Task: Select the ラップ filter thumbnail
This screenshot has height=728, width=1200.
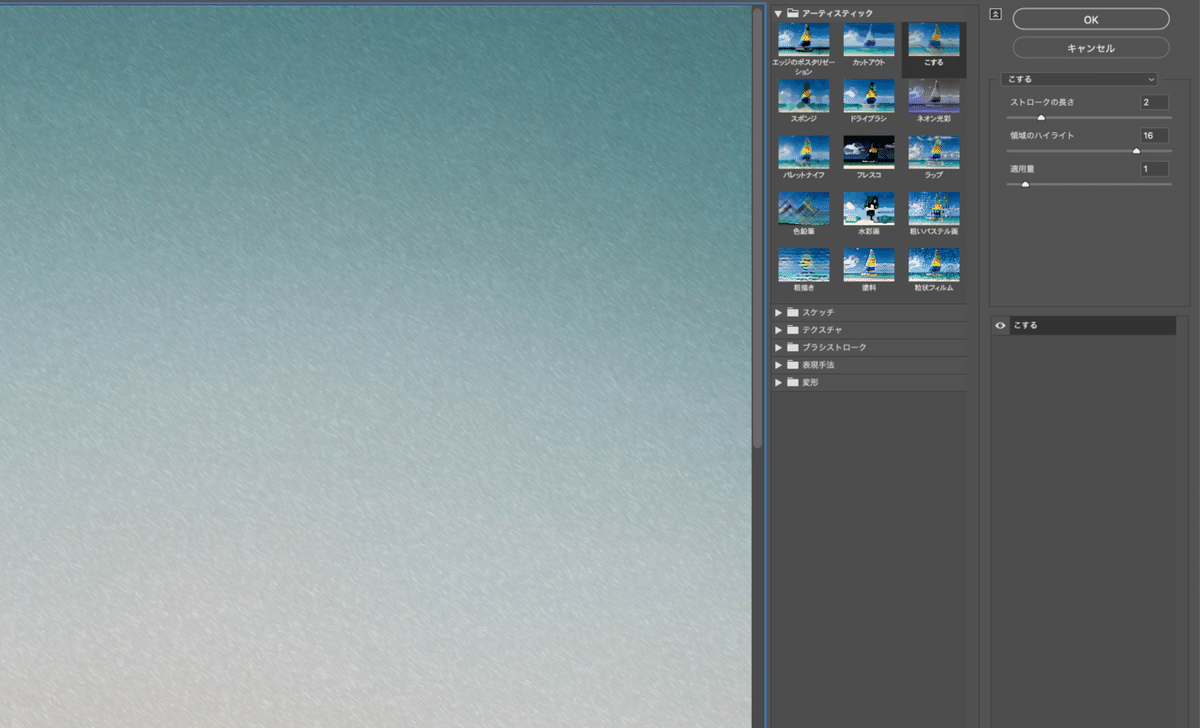Action: tap(933, 152)
